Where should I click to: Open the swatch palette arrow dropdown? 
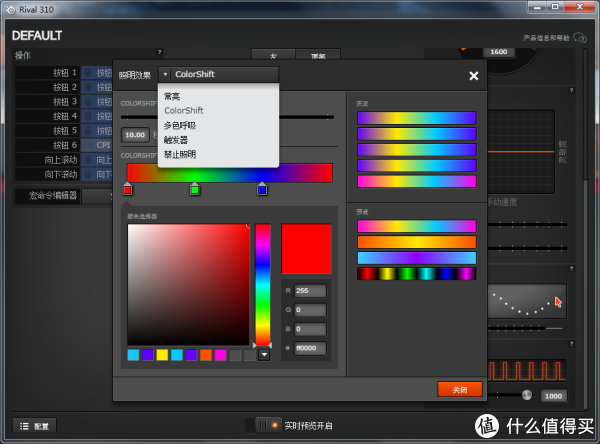tap(264, 355)
